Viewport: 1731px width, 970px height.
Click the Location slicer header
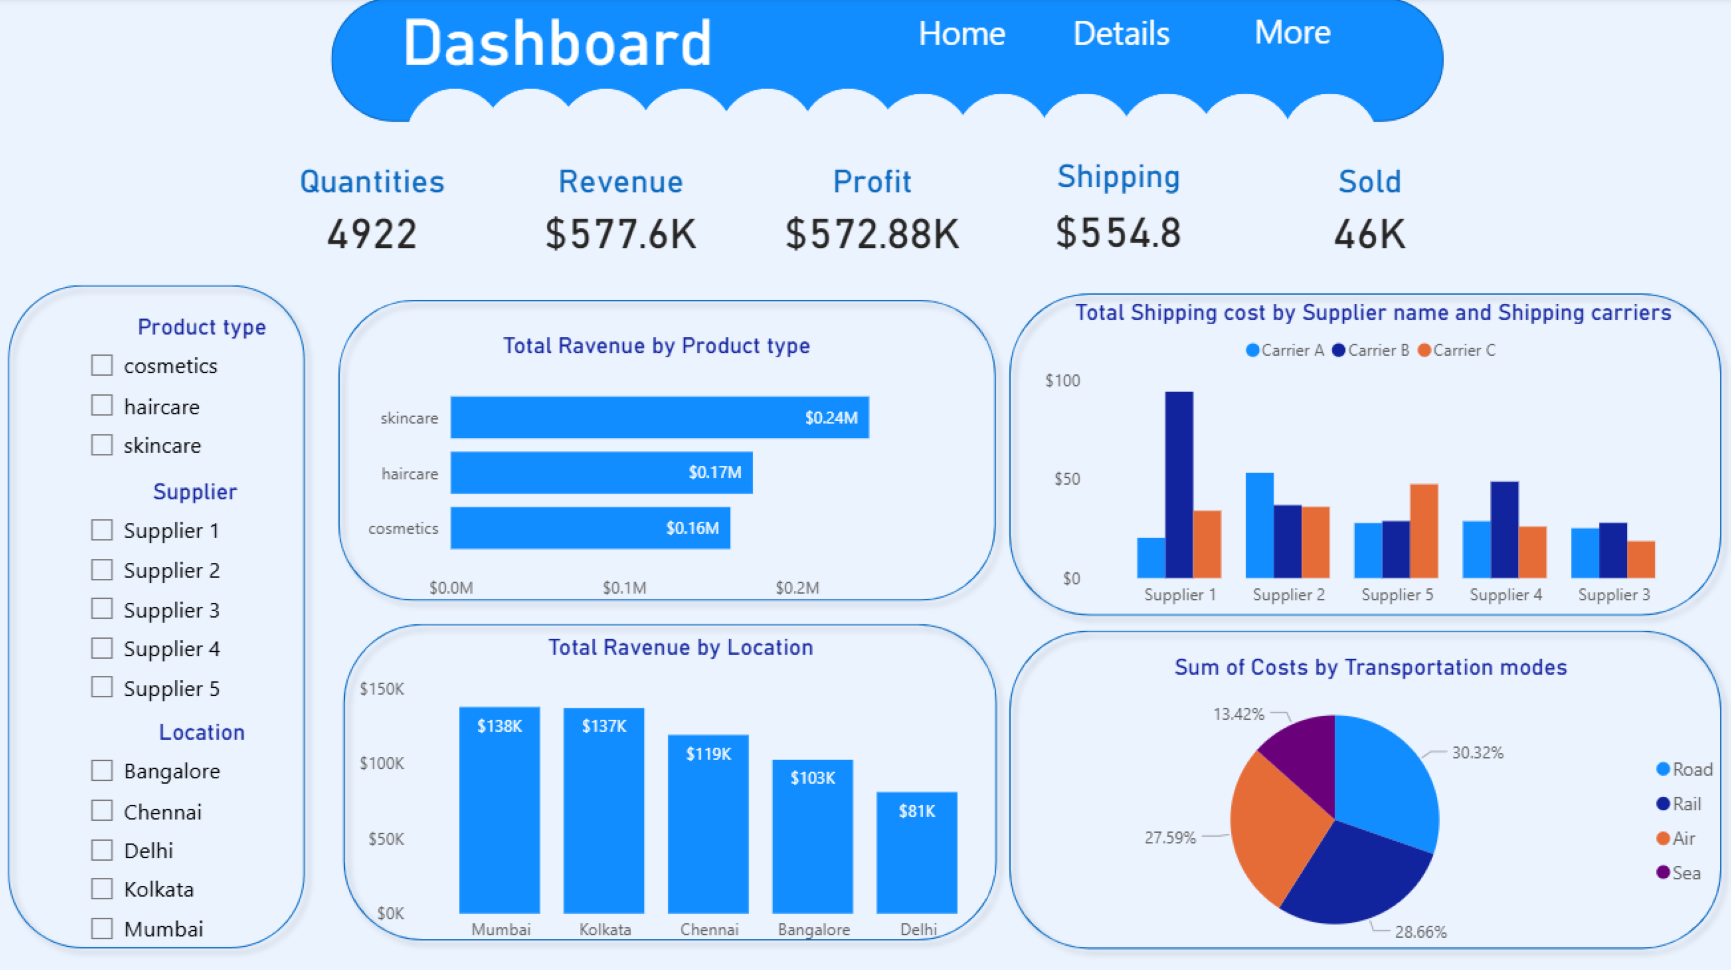coord(201,732)
